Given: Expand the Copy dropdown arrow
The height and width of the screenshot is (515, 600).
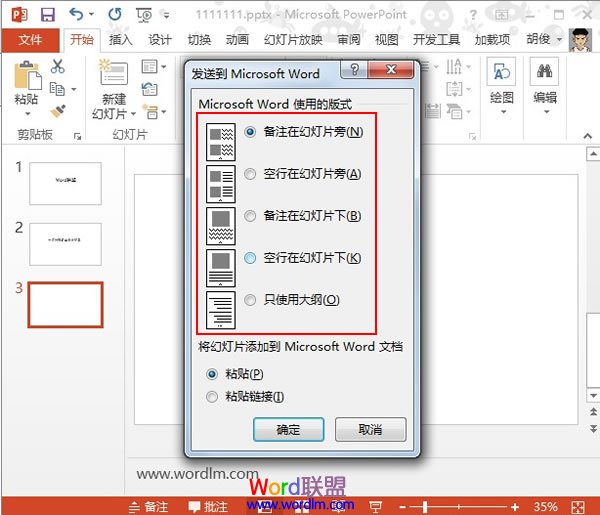Looking at the screenshot, I should pyautogui.click(x=73, y=89).
